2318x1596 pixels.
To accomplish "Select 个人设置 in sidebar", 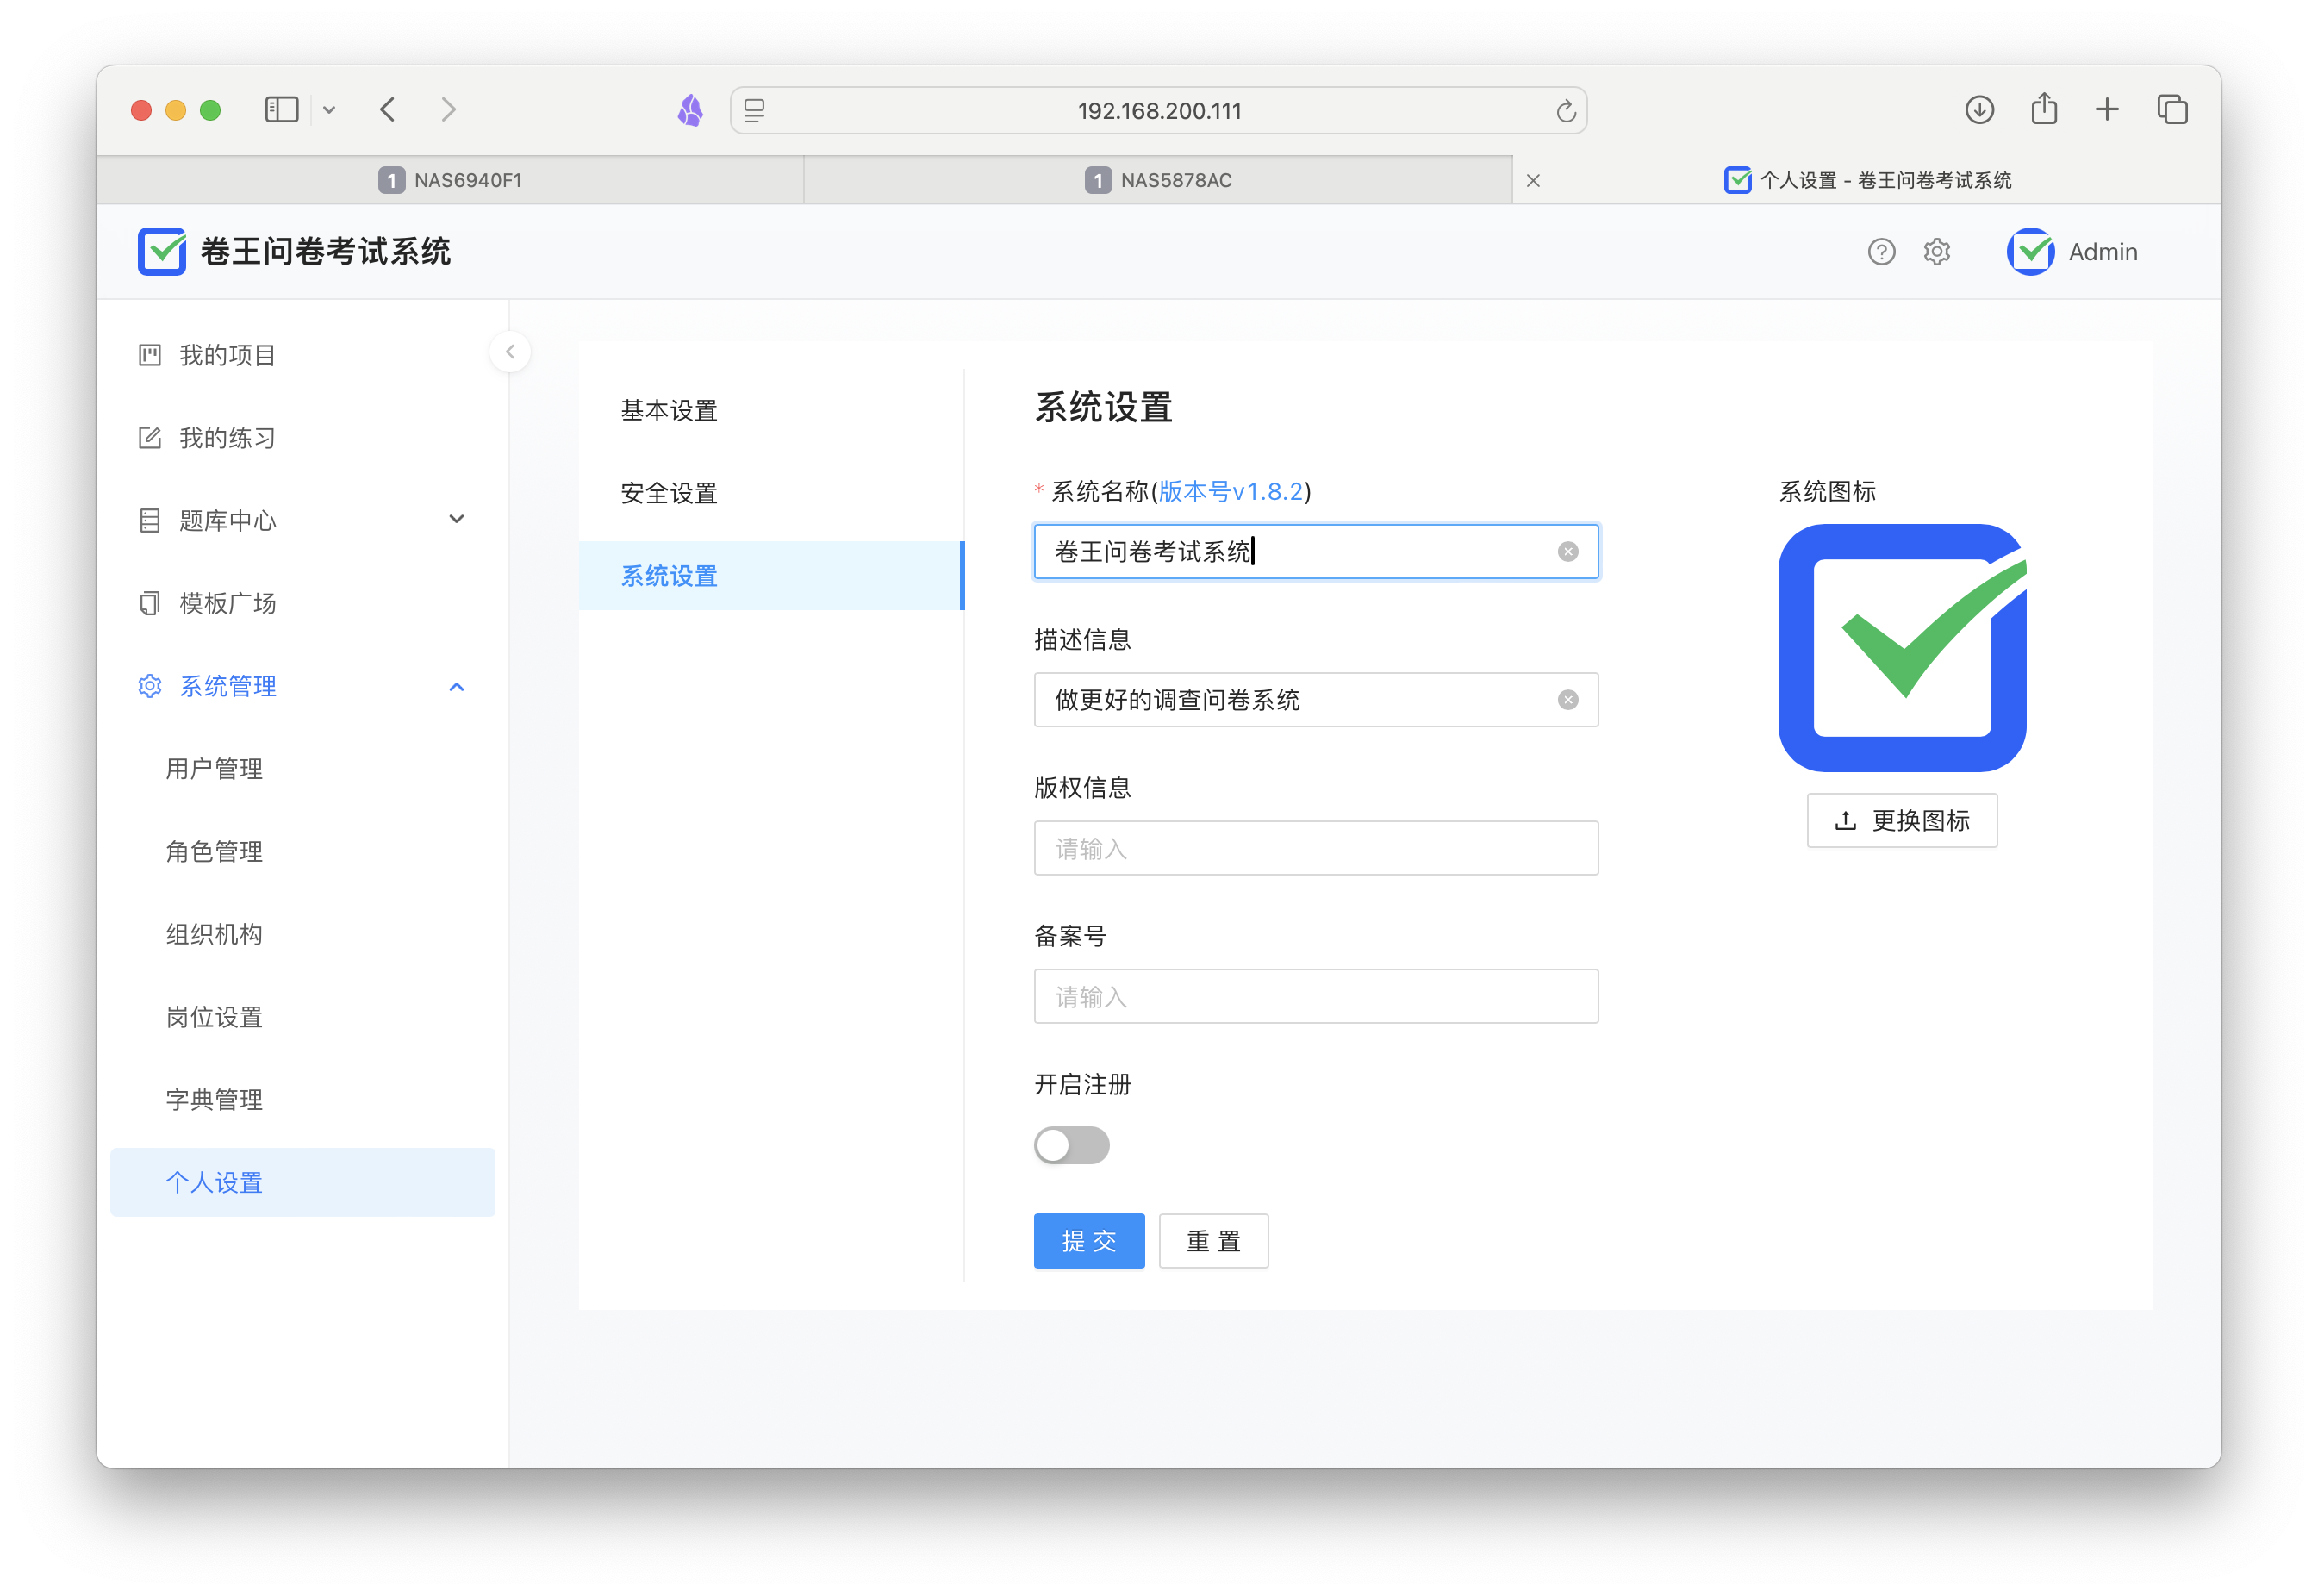I will pyautogui.click(x=303, y=1184).
